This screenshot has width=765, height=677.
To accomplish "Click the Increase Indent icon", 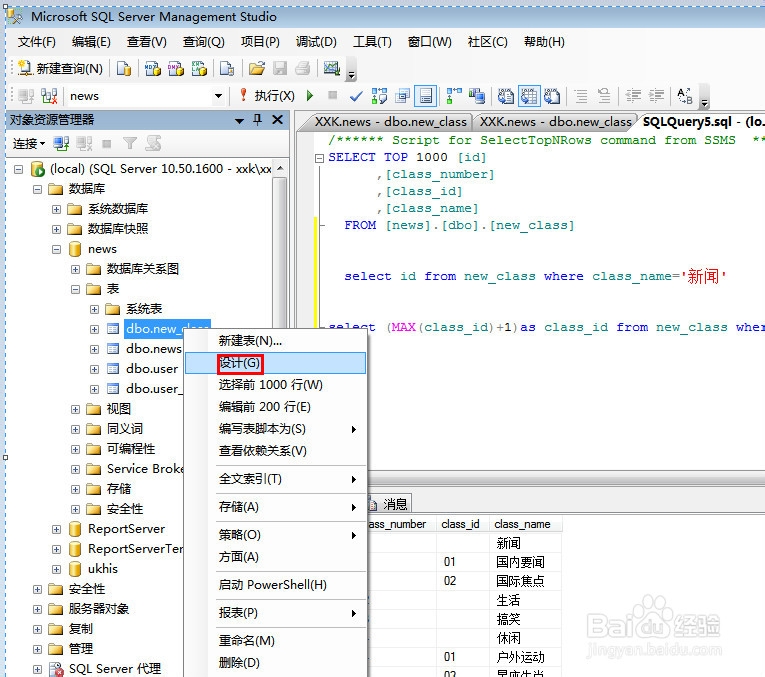I will [x=656, y=96].
